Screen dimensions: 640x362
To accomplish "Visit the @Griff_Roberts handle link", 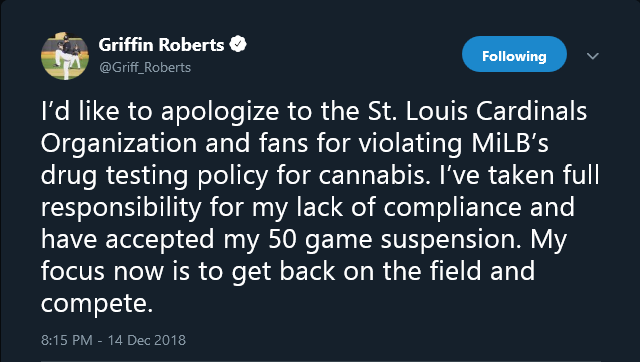I will coord(145,67).
